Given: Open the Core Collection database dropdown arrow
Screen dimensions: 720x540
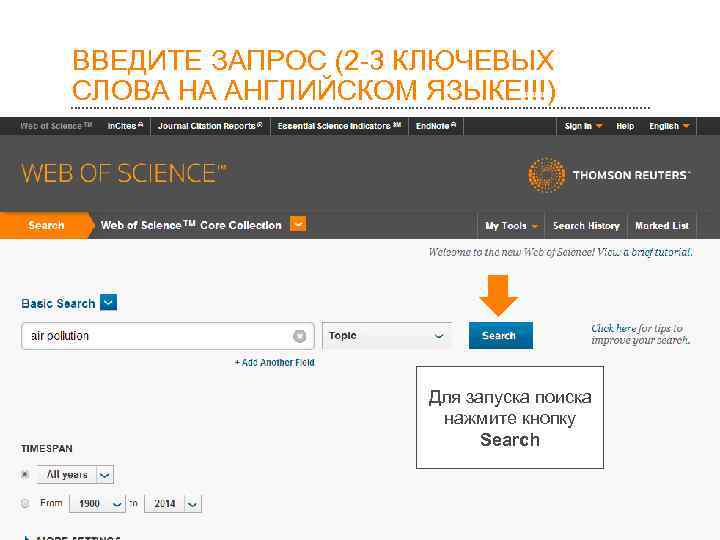Looking at the screenshot, I should [x=298, y=225].
